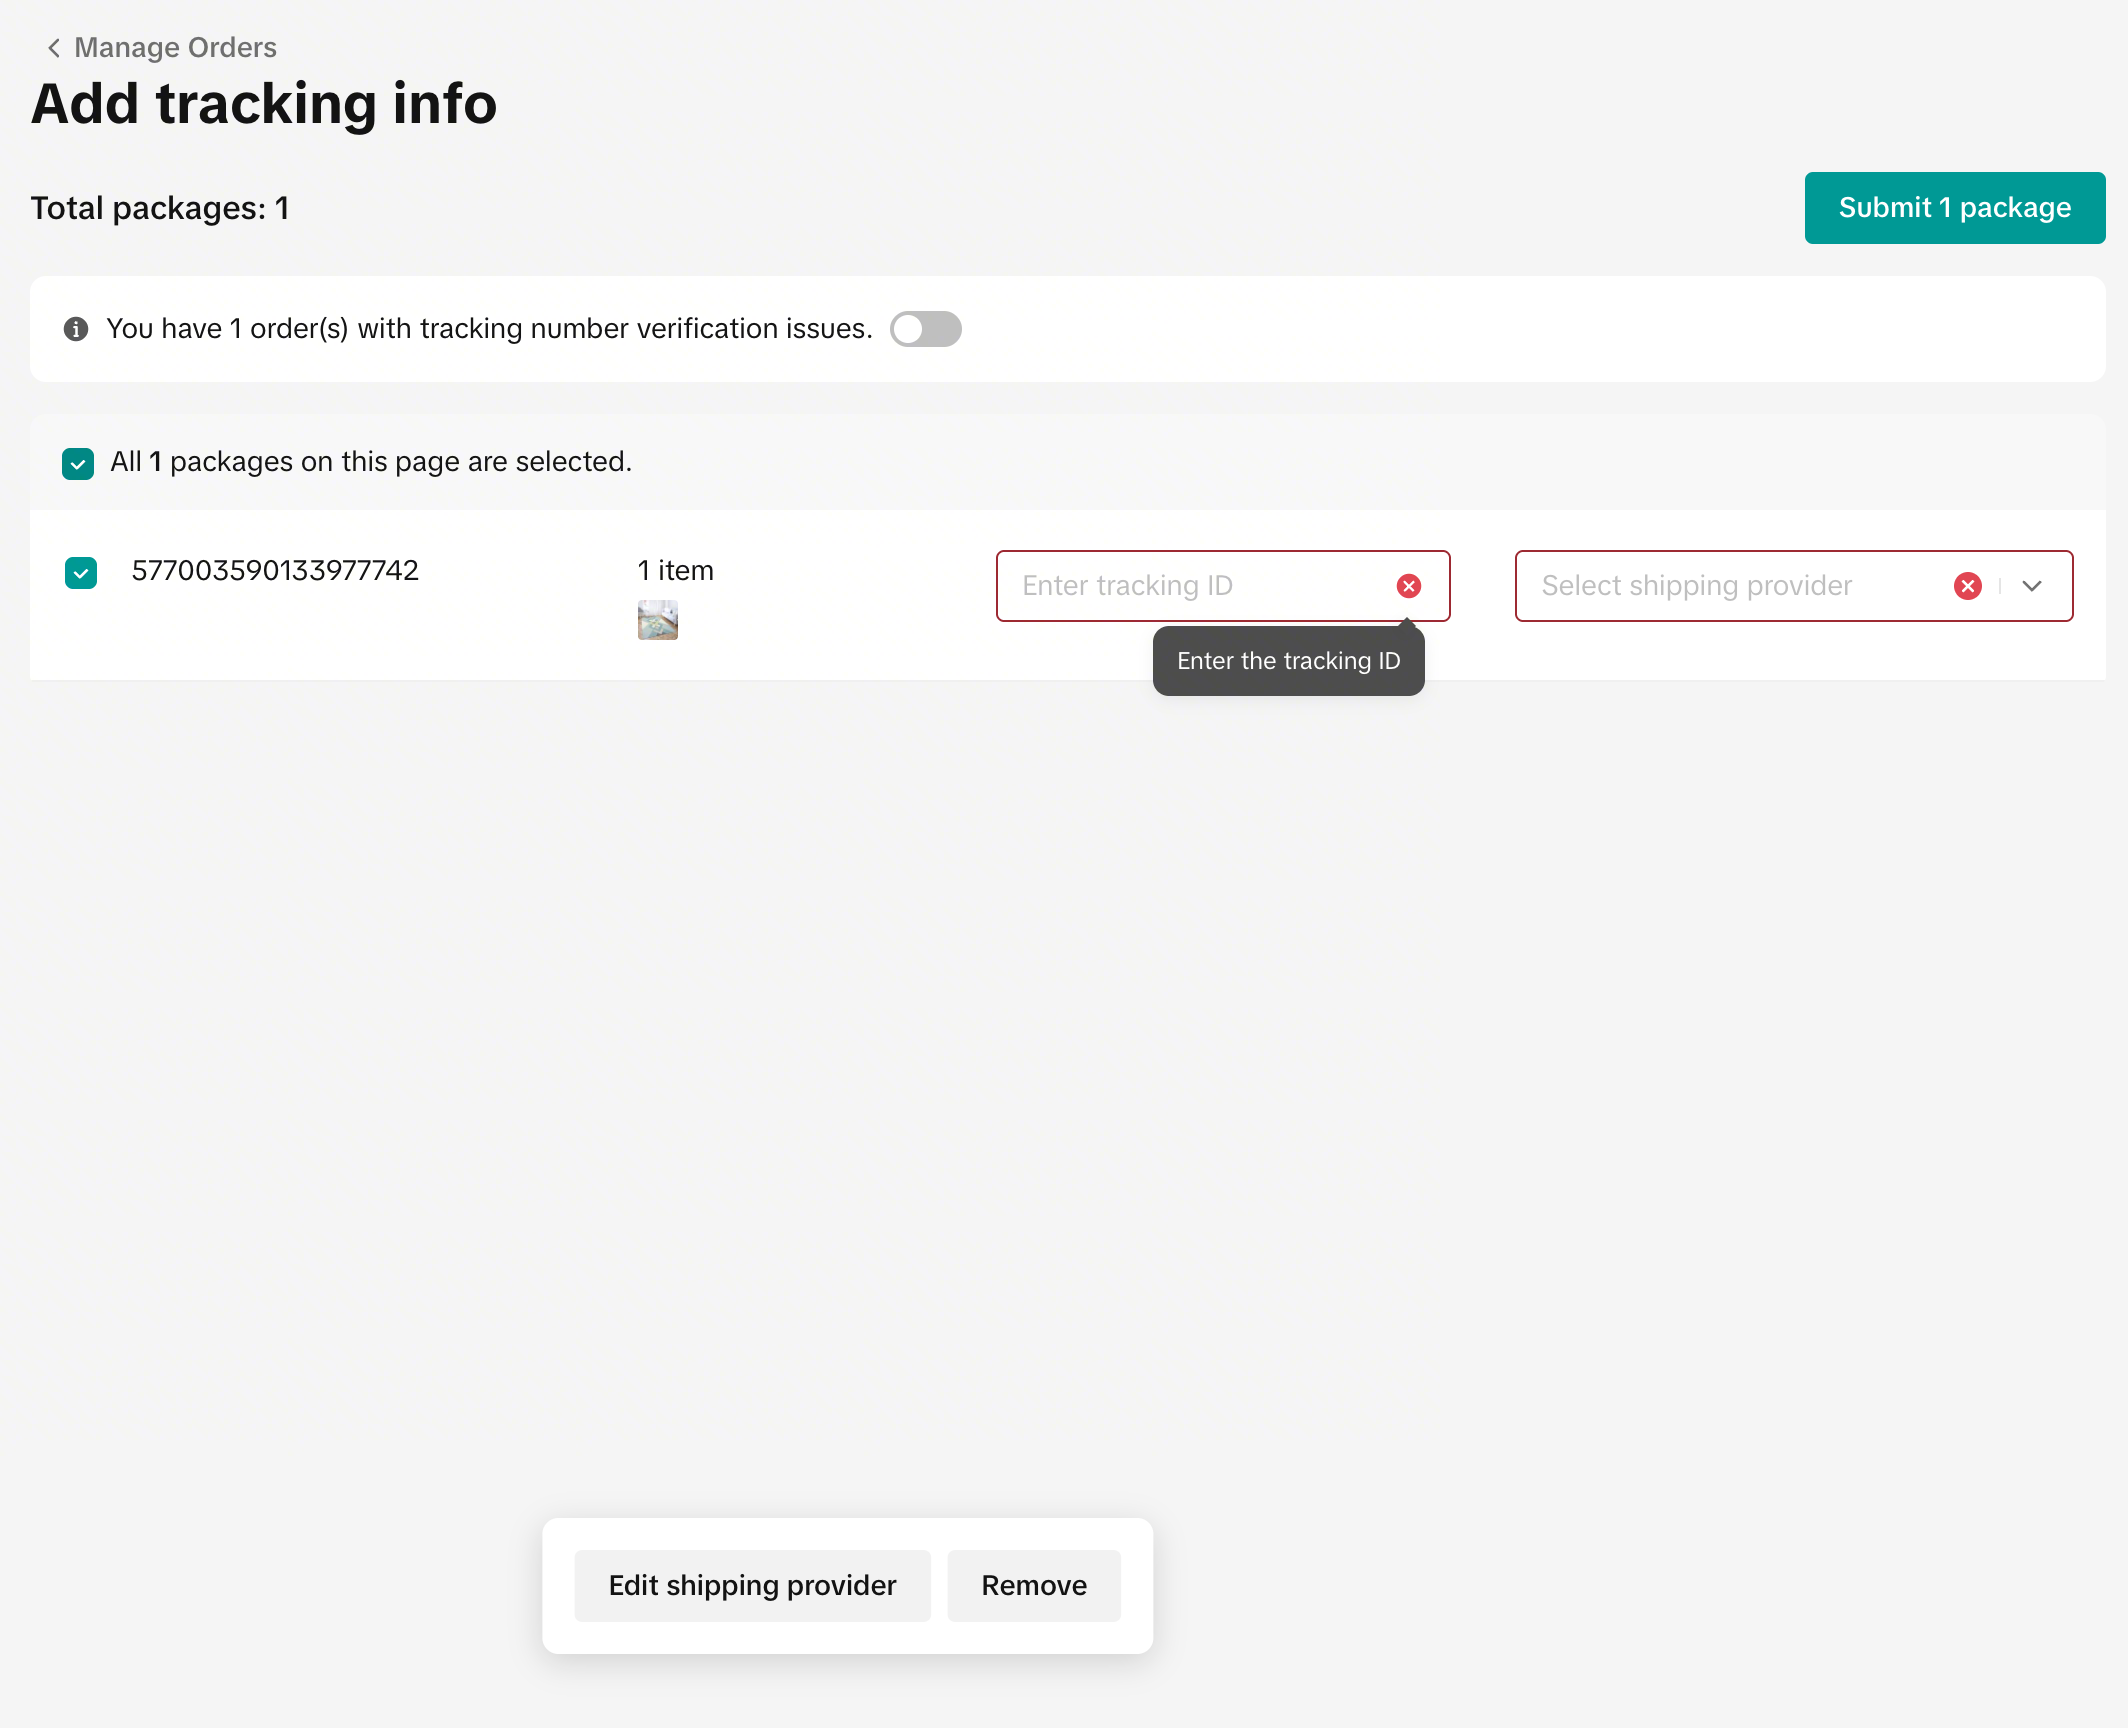This screenshot has width=2128, height=1728.
Task: Click the order number 577003590133977742
Action: pos(275,571)
